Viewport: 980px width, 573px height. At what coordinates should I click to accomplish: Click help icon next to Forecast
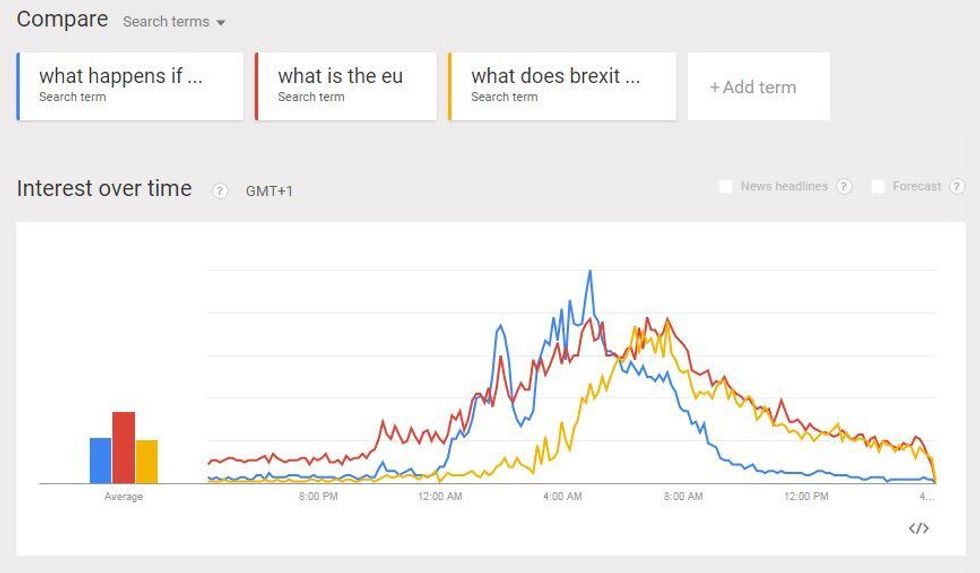pos(957,186)
